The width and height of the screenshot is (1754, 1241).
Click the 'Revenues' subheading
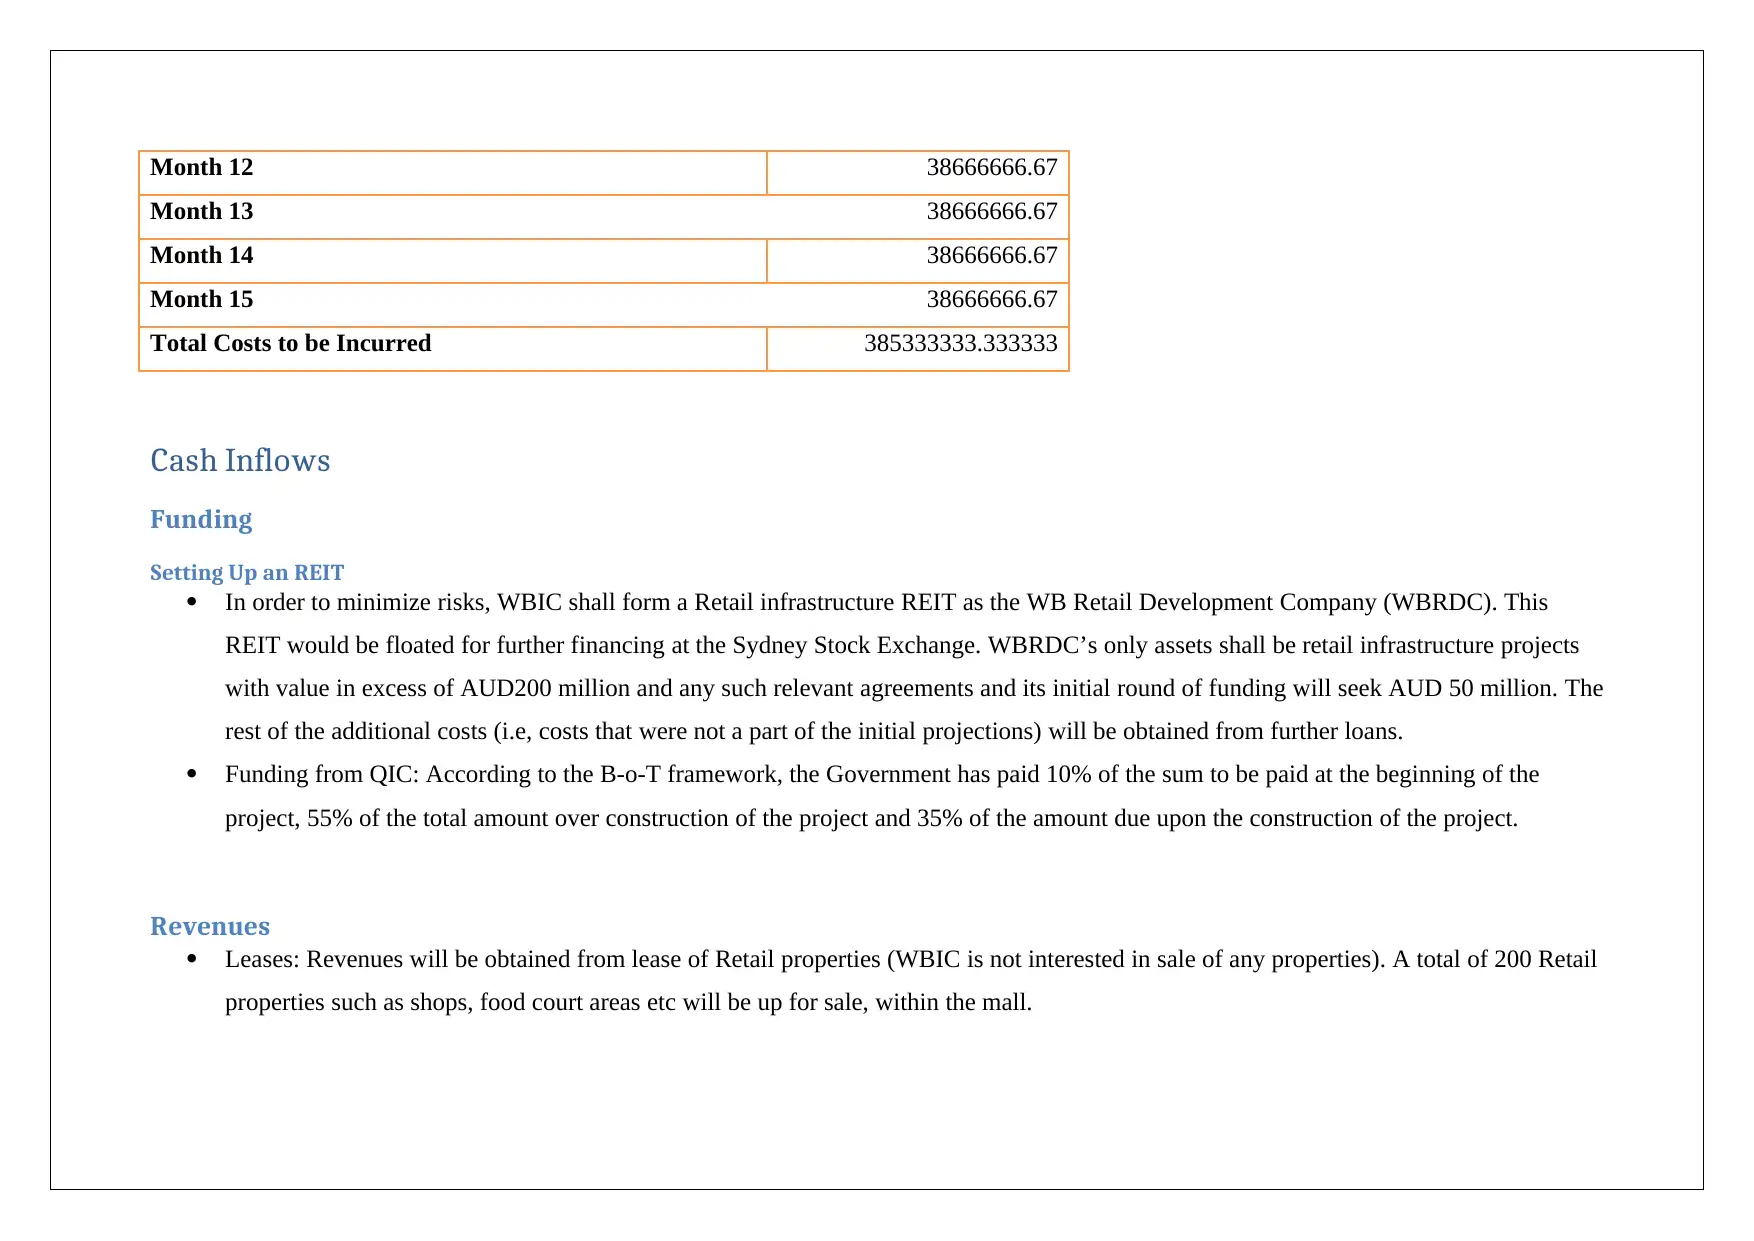(210, 926)
